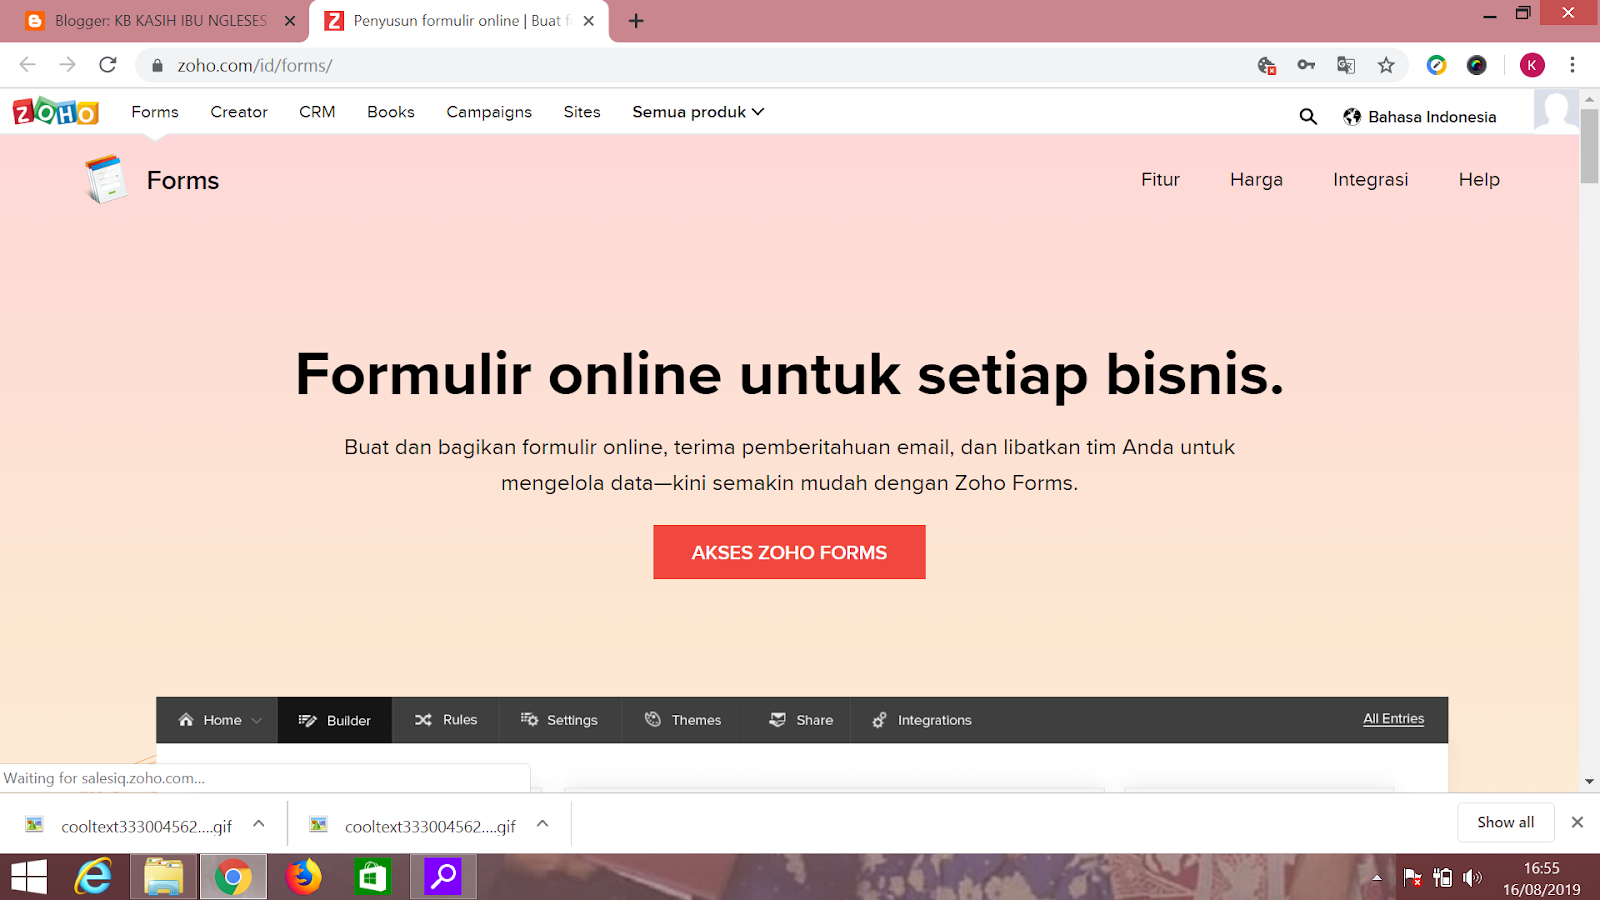Open options for second cooltext gif download
The image size is (1600, 900).
[x=543, y=824]
